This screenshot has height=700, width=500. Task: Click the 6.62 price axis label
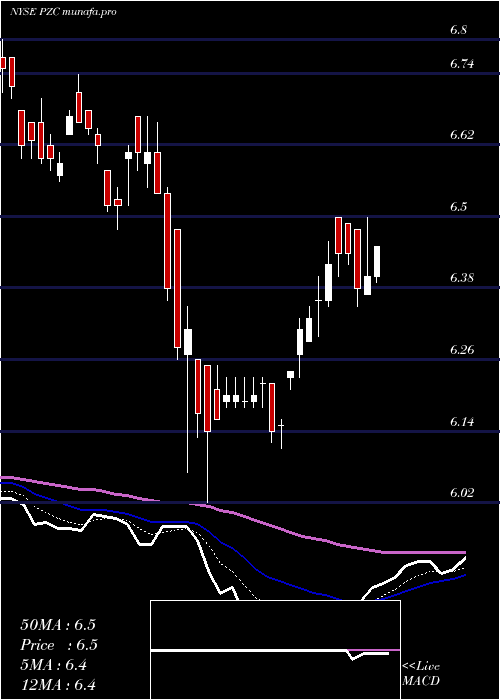tap(462, 134)
